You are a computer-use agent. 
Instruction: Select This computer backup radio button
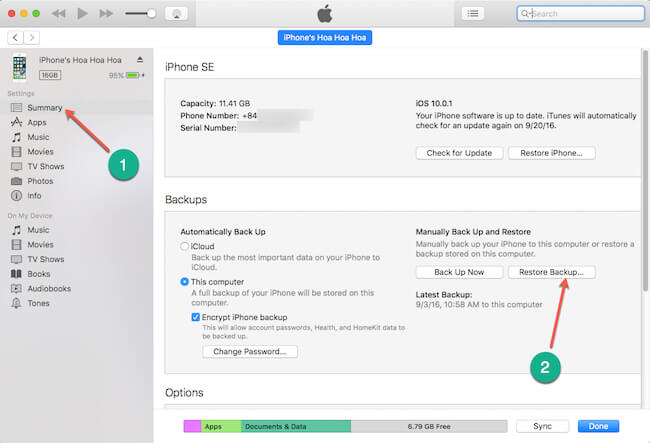click(184, 282)
